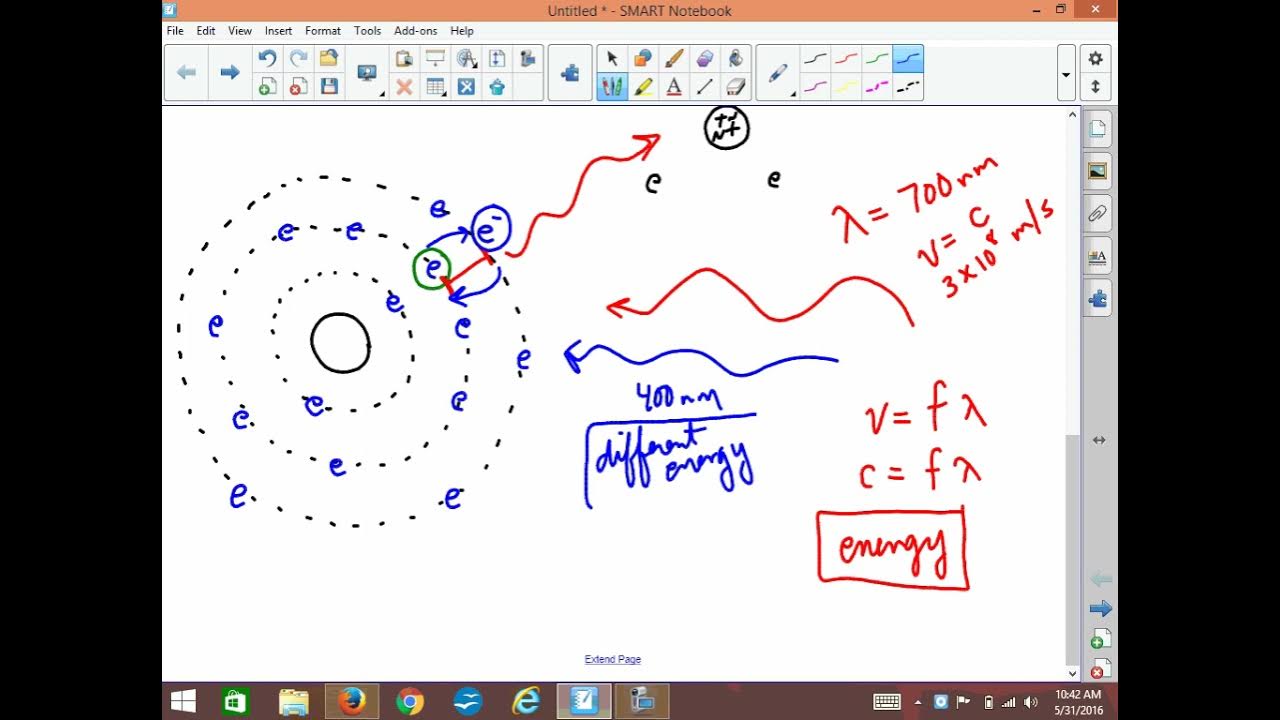Undo the last action
This screenshot has height=720, width=1280.
pyautogui.click(x=266, y=59)
